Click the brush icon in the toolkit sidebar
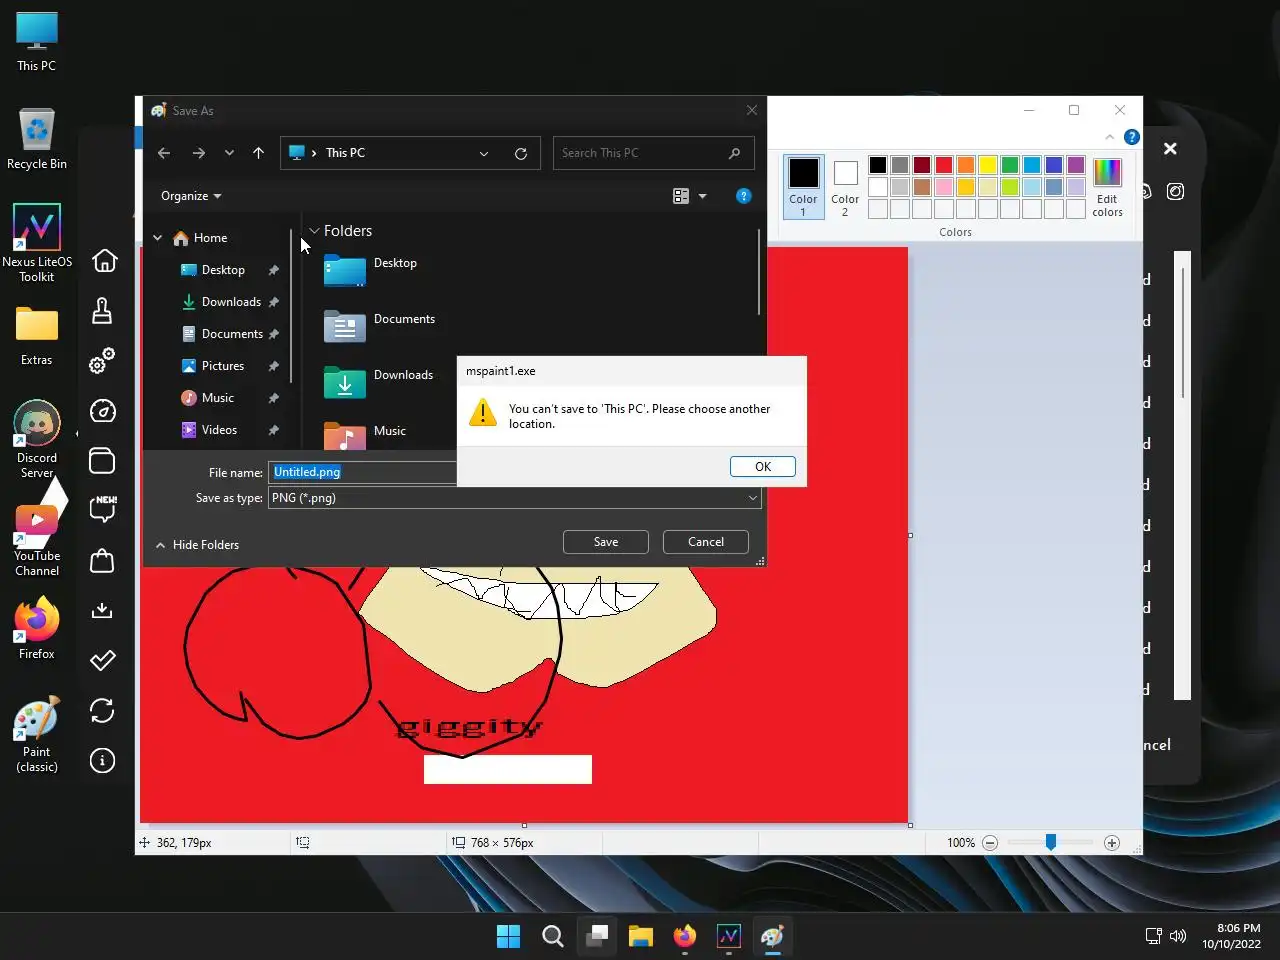1280x960 pixels. [102, 311]
